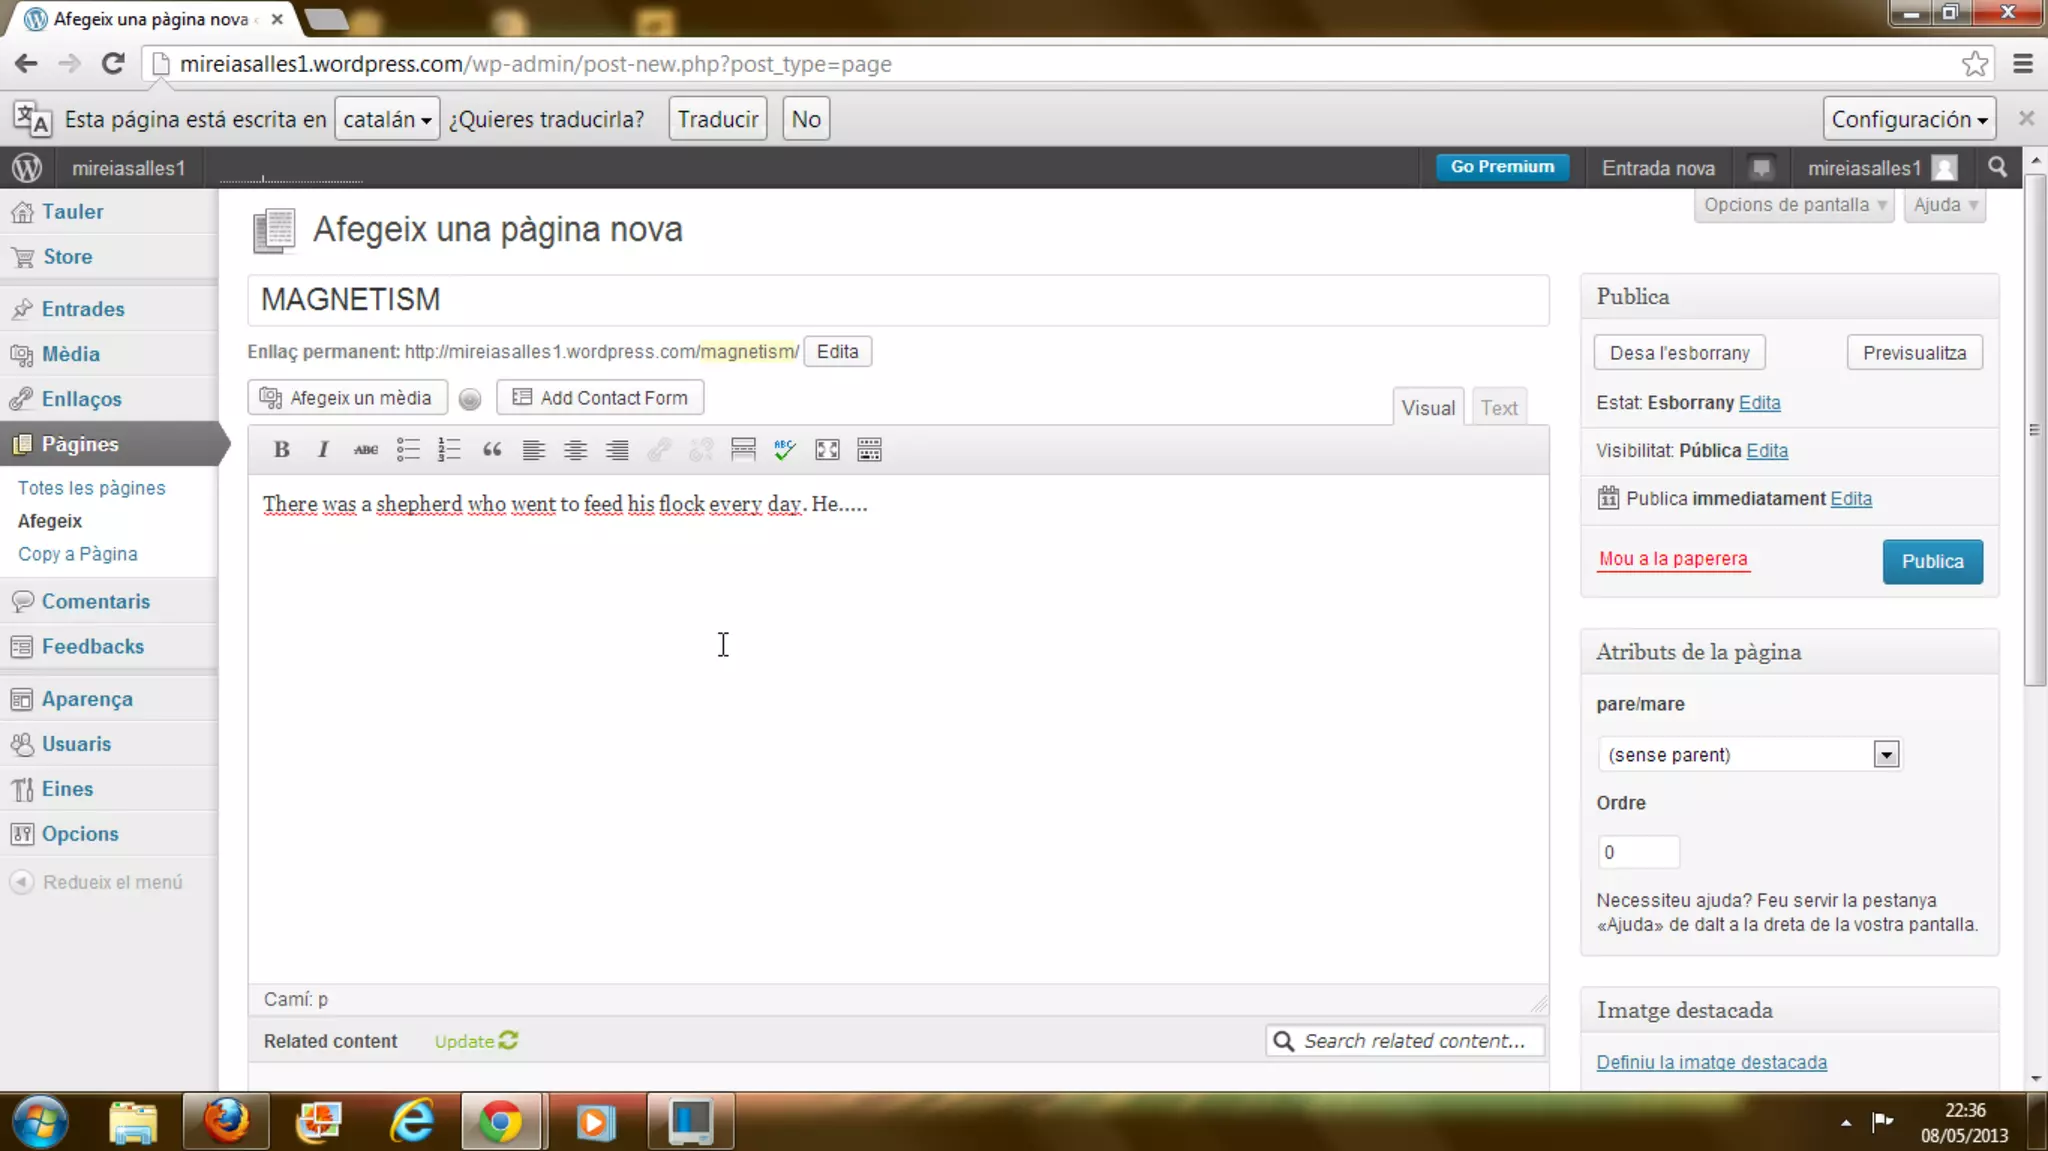Click the poll icon beside Afegeix un mèdia
The image size is (2048, 1151).
[470, 399]
